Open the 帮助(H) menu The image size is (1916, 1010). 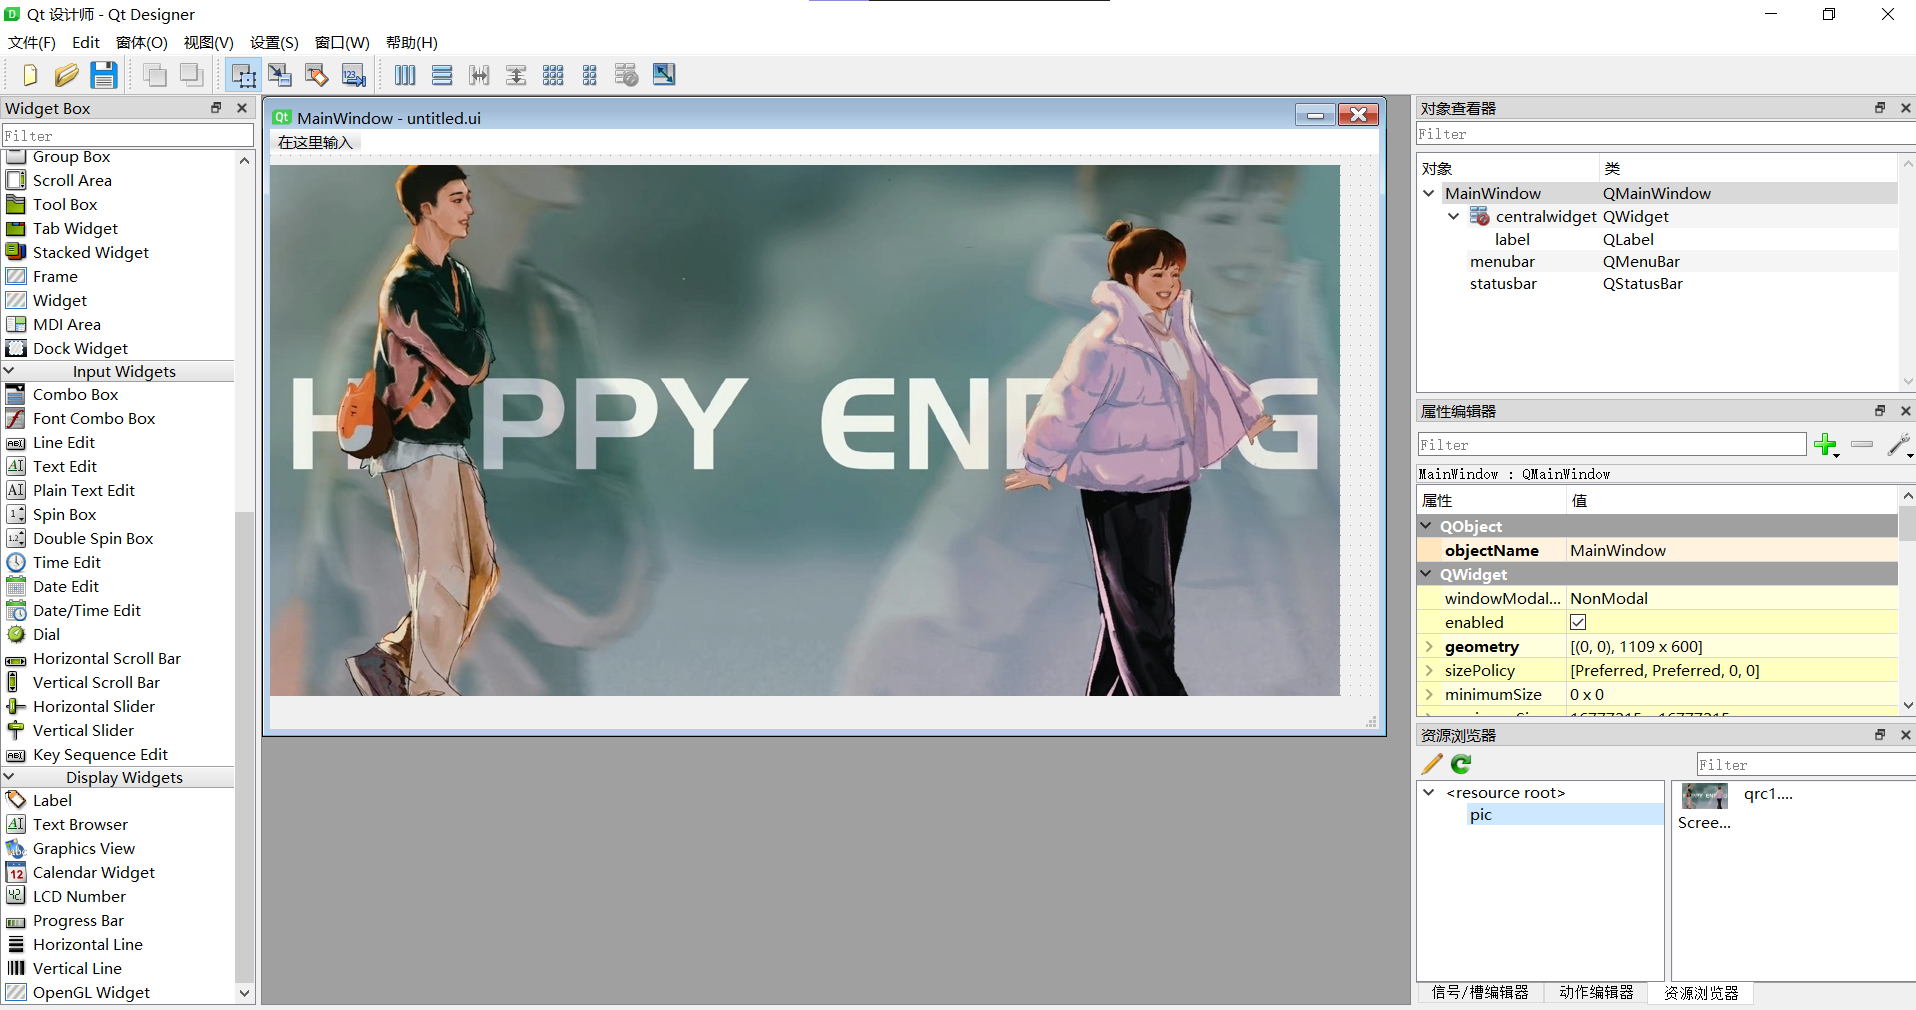[411, 42]
